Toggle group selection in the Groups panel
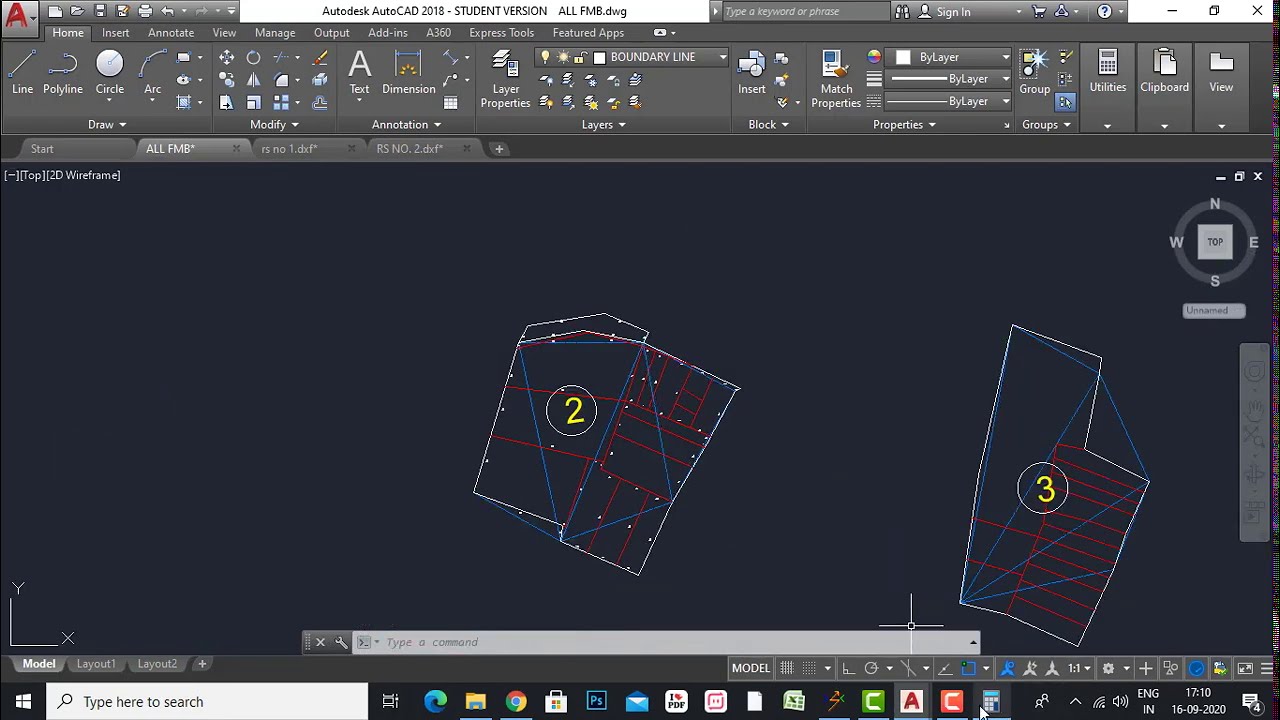 pos(1065,102)
